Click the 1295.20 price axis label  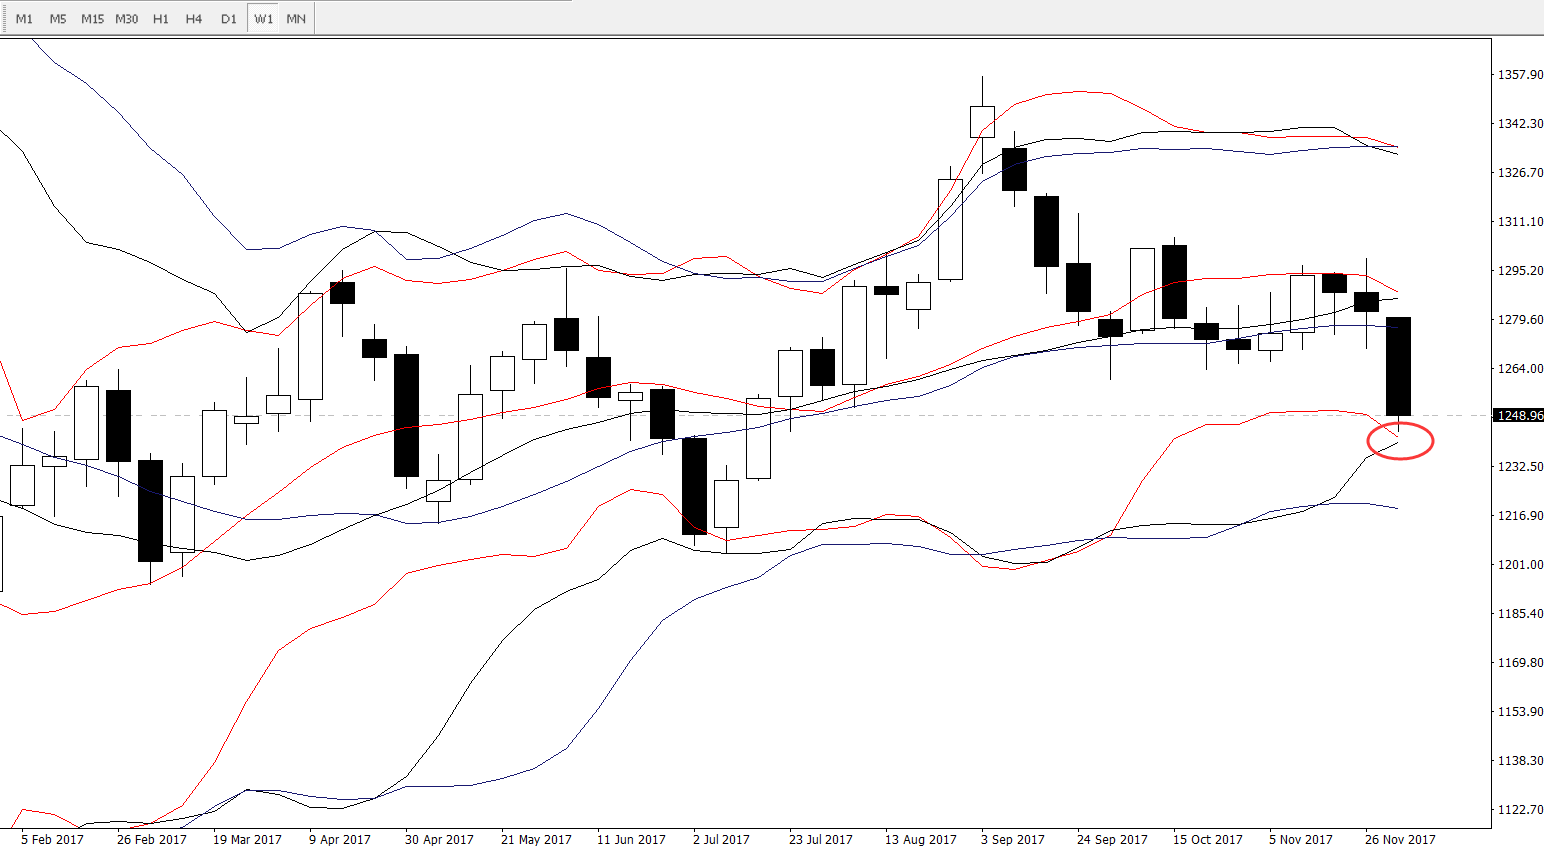click(1519, 271)
